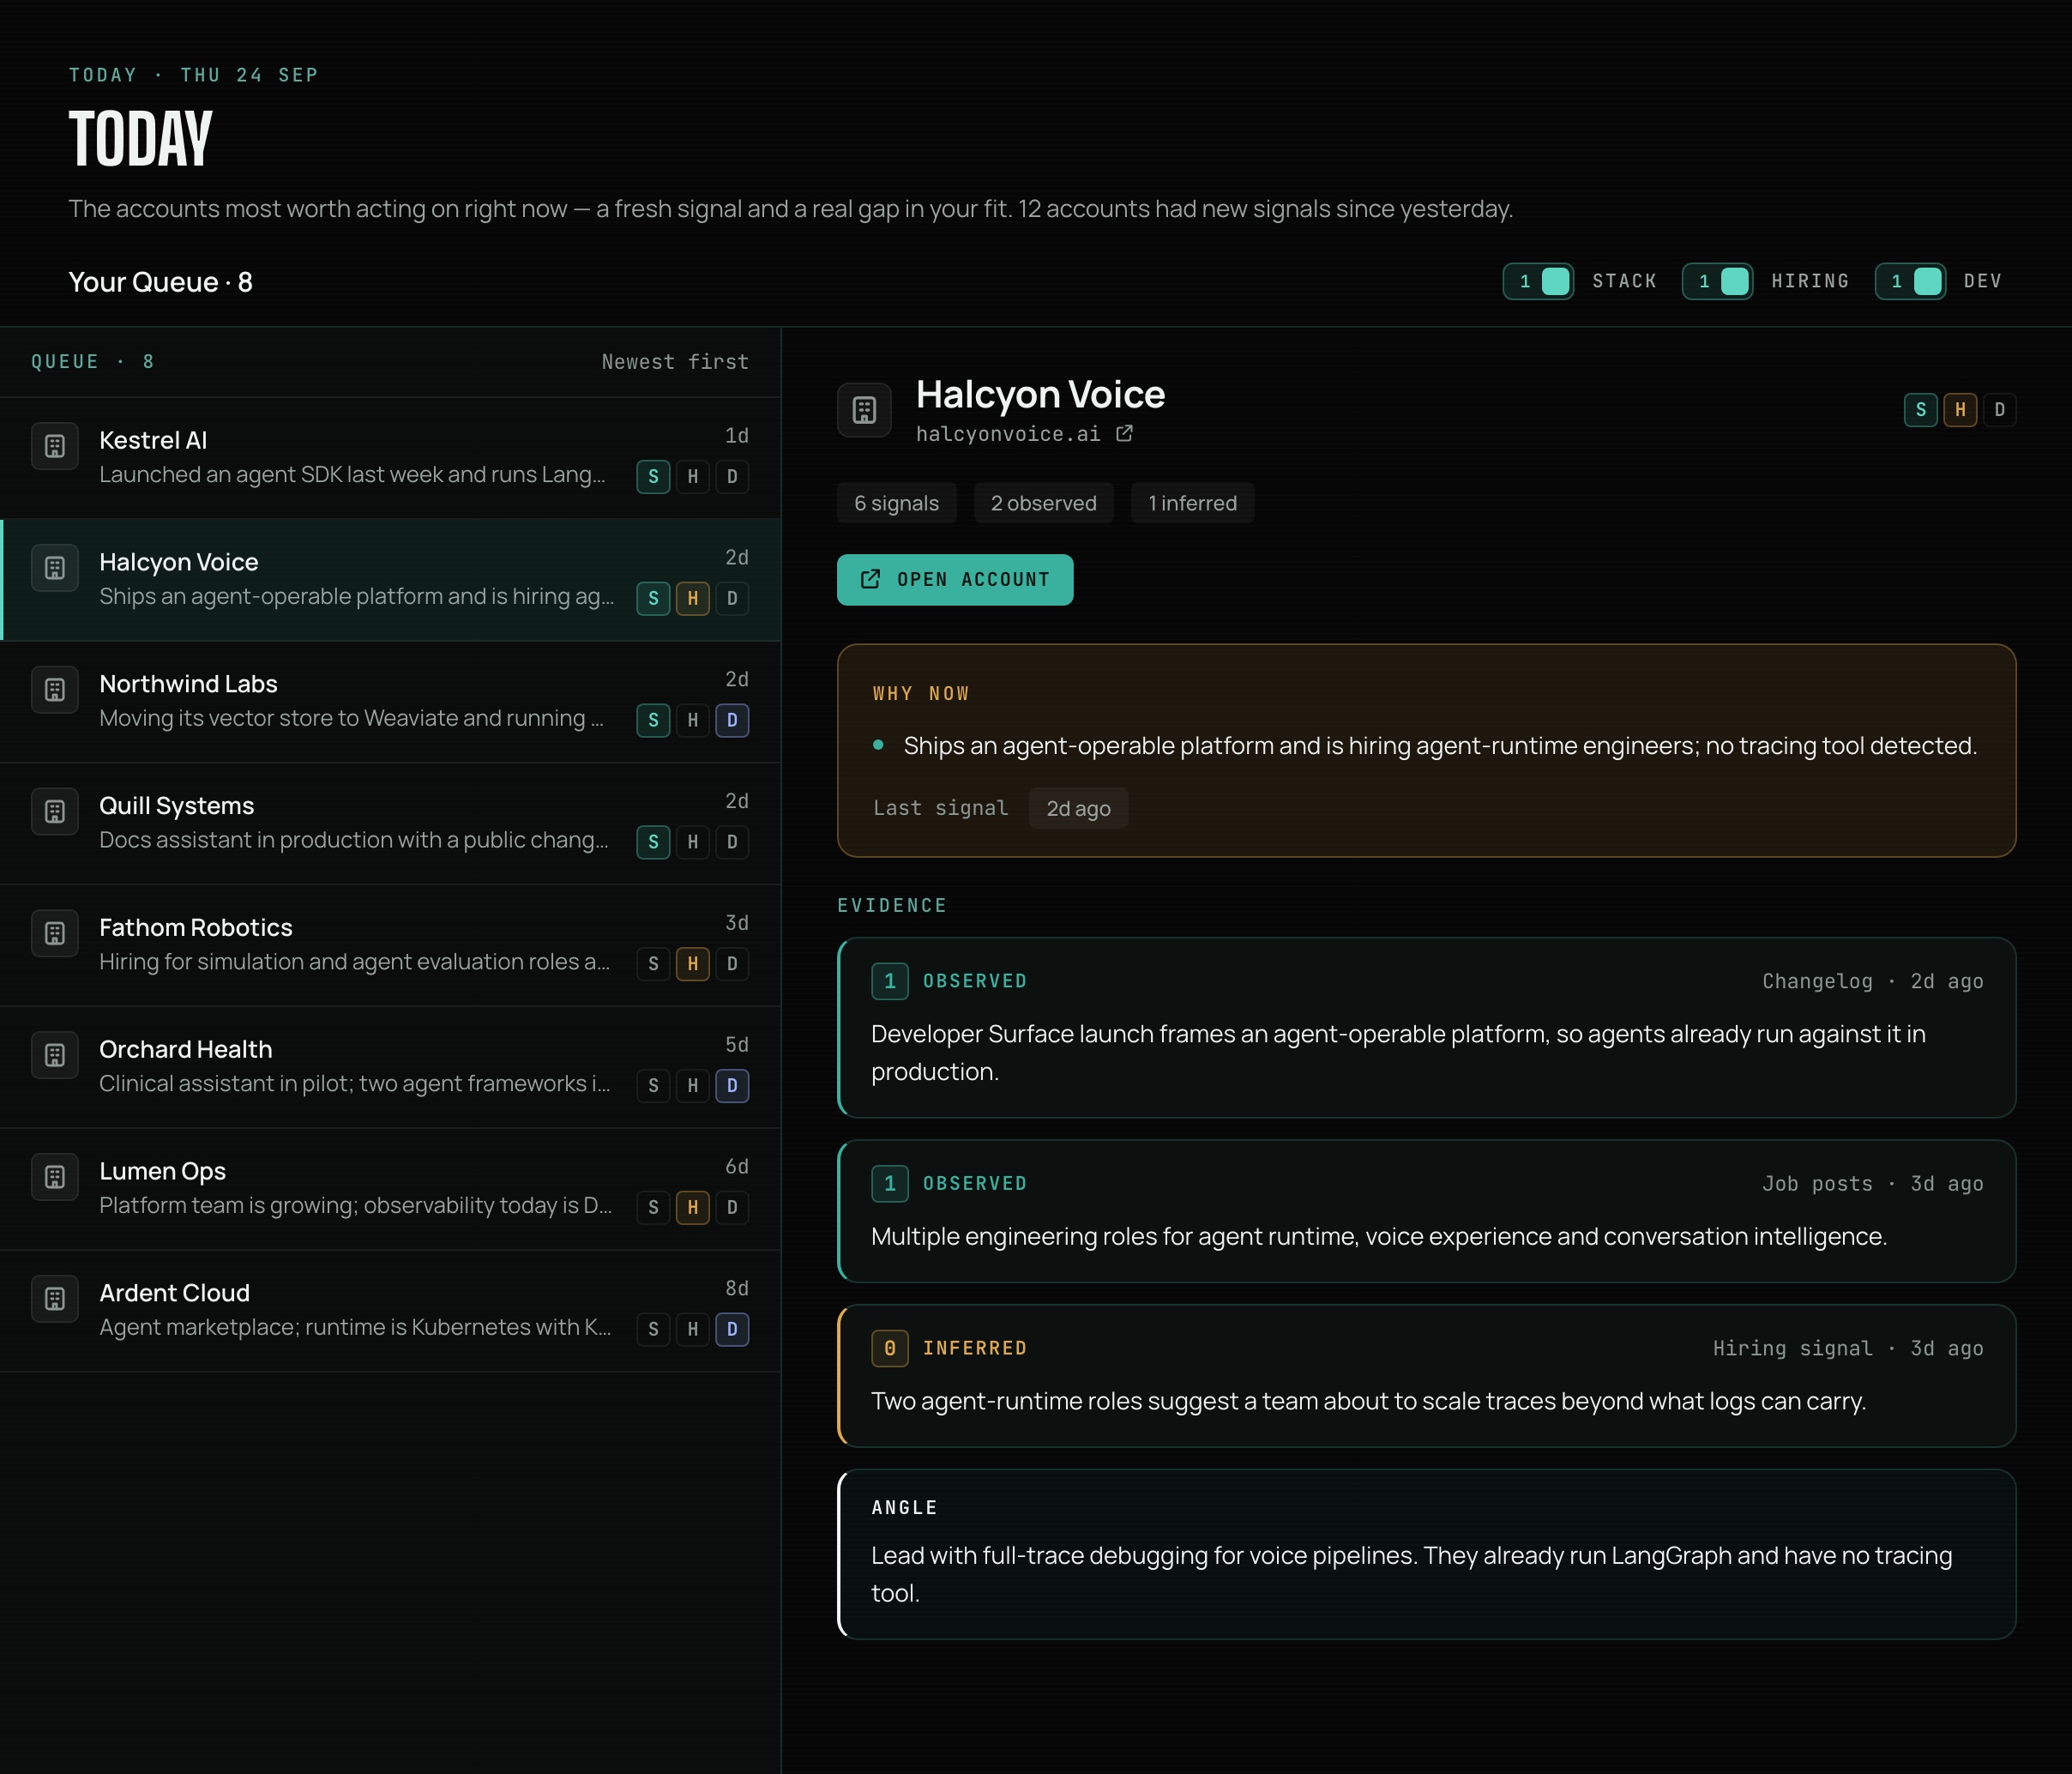Select the Northwind Labs queue row

click(x=390, y=701)
